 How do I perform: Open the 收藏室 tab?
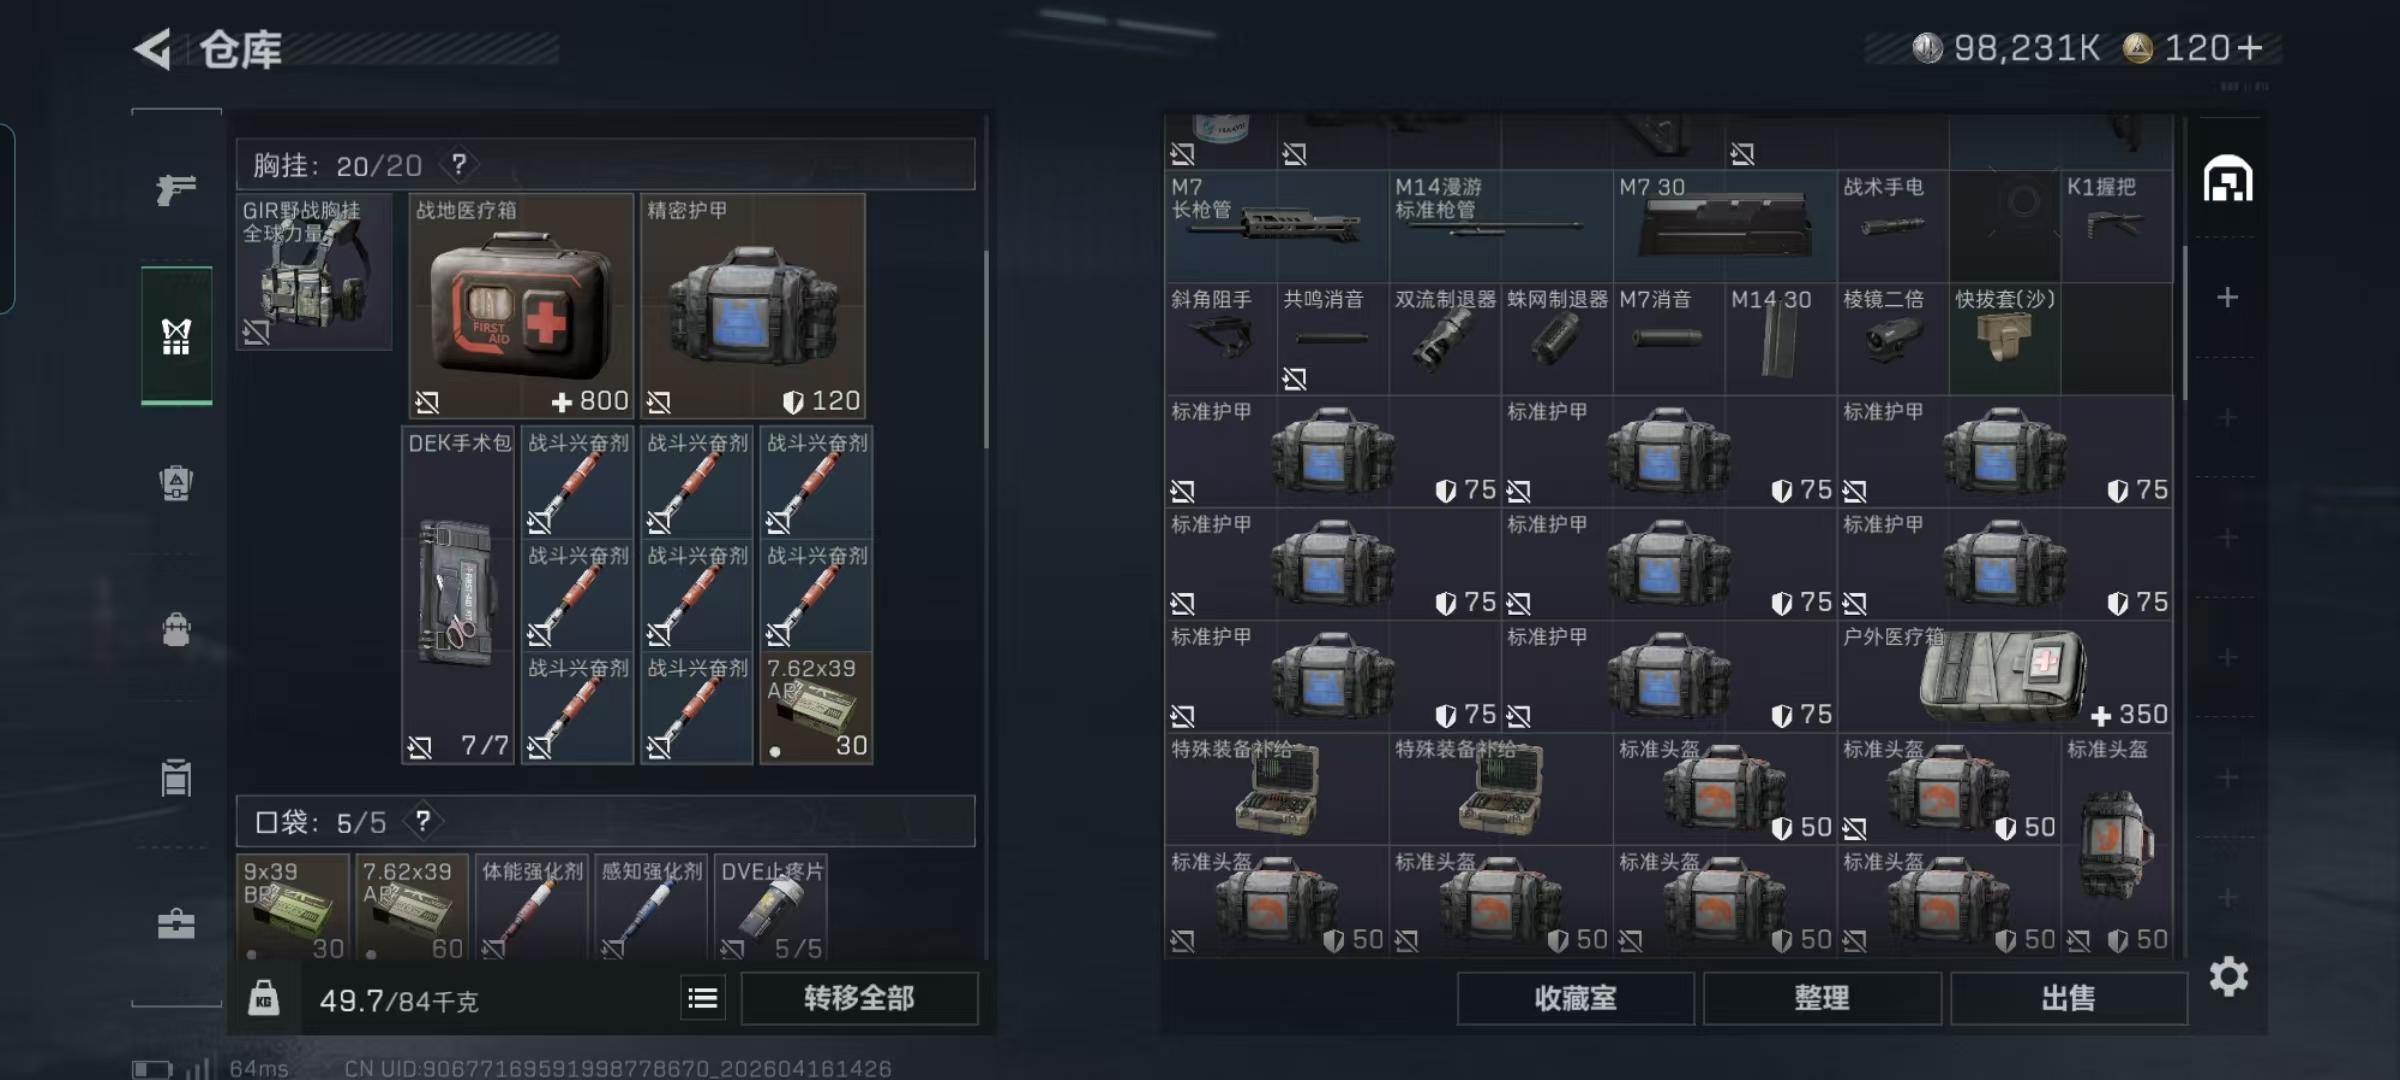[1575, 998]
